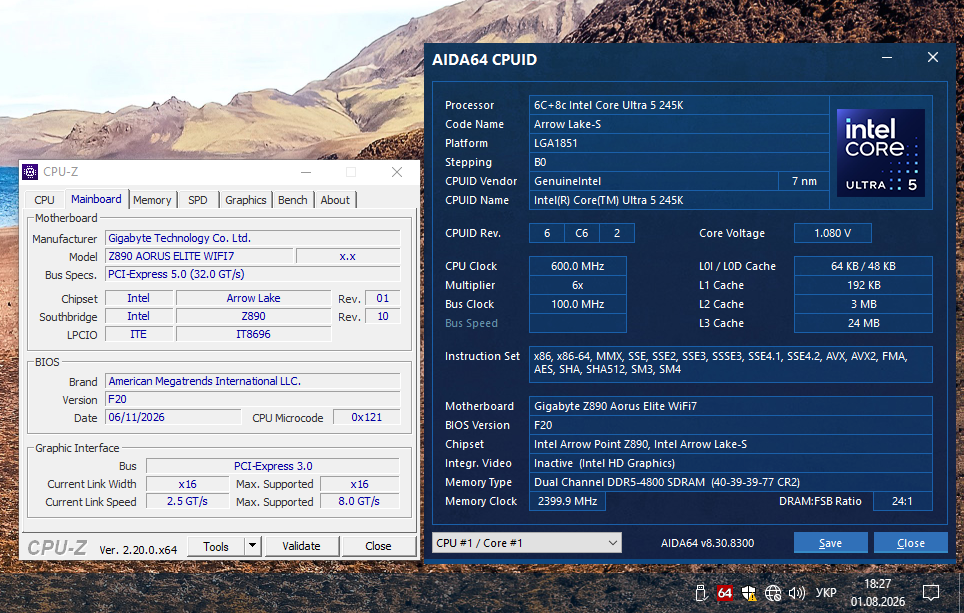Click the 6C+8c Intel Core Ultra 5 245K processor value

coord(679,105)
